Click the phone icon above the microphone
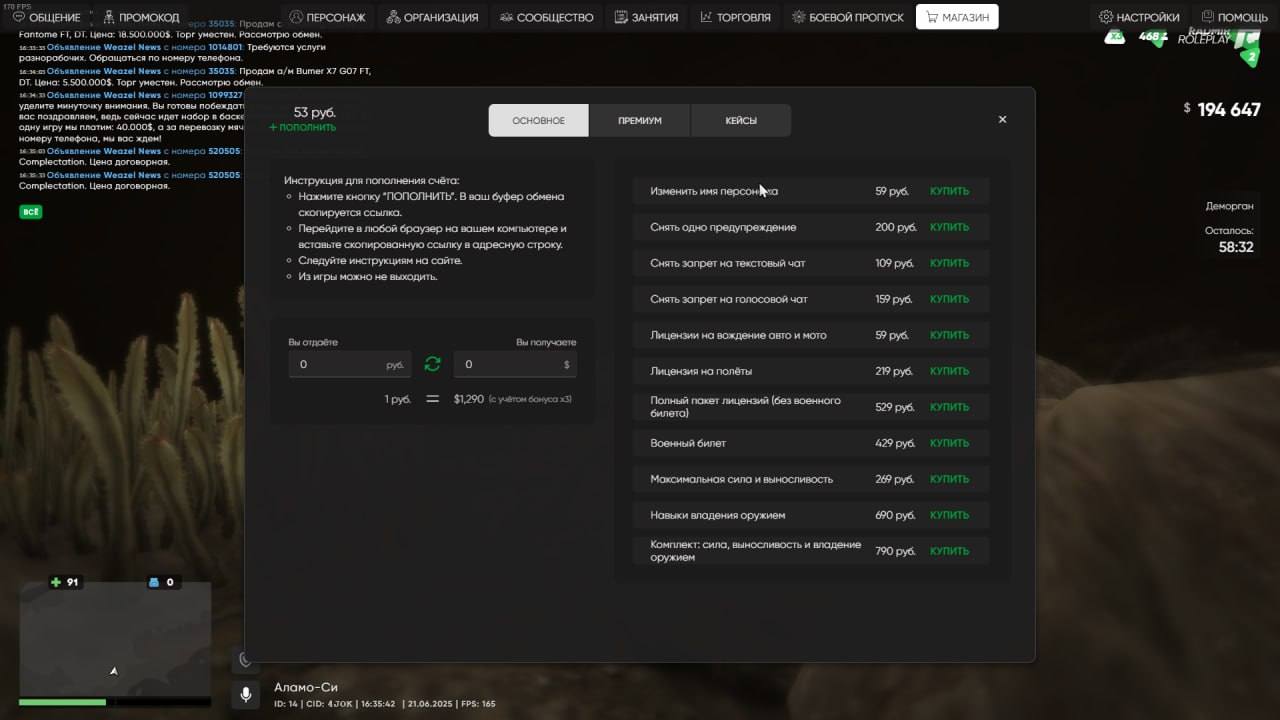The image size is (1280, 720). pos(245,660)
